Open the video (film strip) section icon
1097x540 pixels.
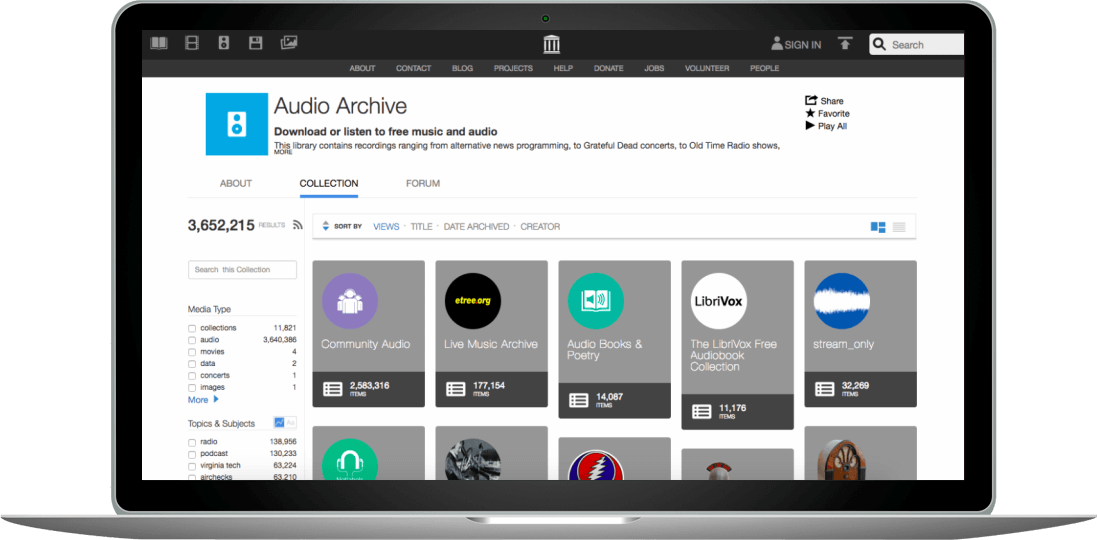click(192, 43)
